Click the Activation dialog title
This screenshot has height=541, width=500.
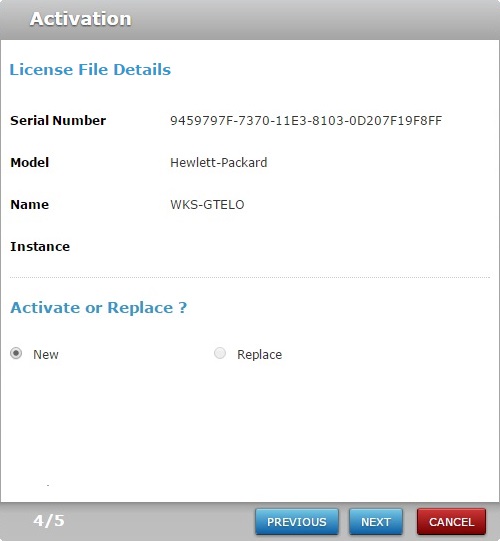(x=81, y=19)
